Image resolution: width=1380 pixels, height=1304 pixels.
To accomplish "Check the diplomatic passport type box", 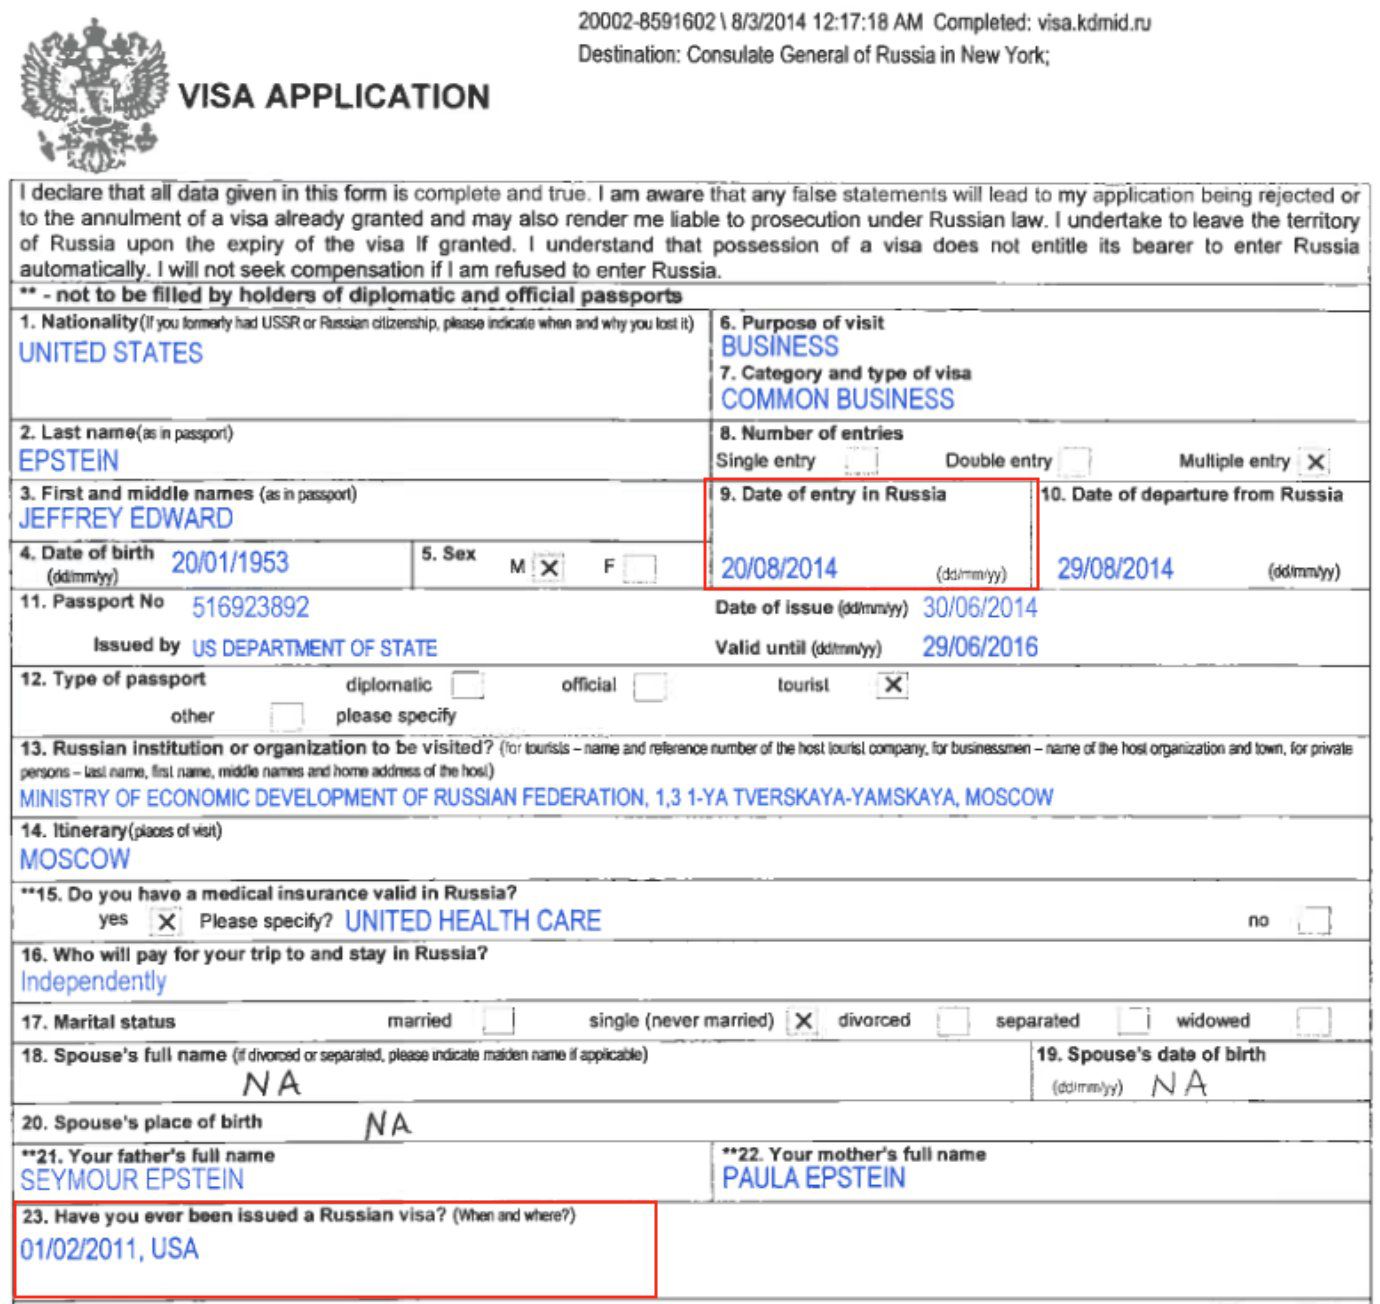I will (467, 686).
